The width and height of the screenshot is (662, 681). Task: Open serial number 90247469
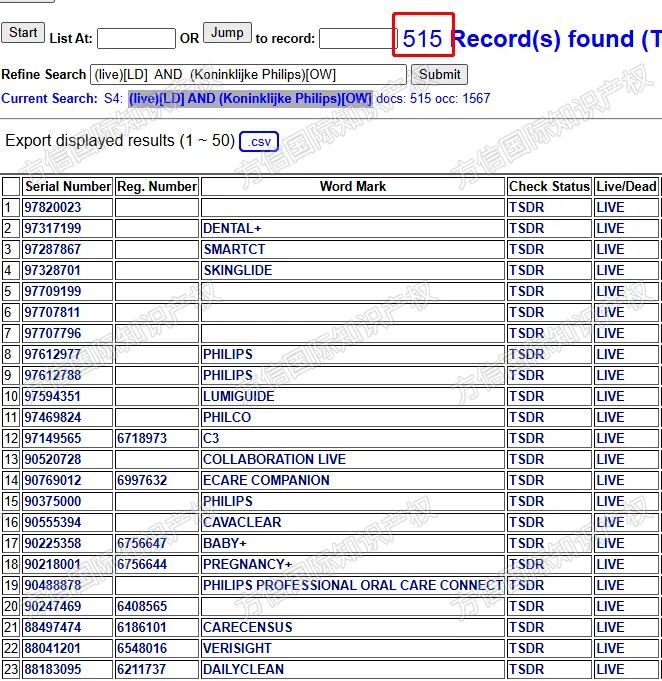[53, 606]
